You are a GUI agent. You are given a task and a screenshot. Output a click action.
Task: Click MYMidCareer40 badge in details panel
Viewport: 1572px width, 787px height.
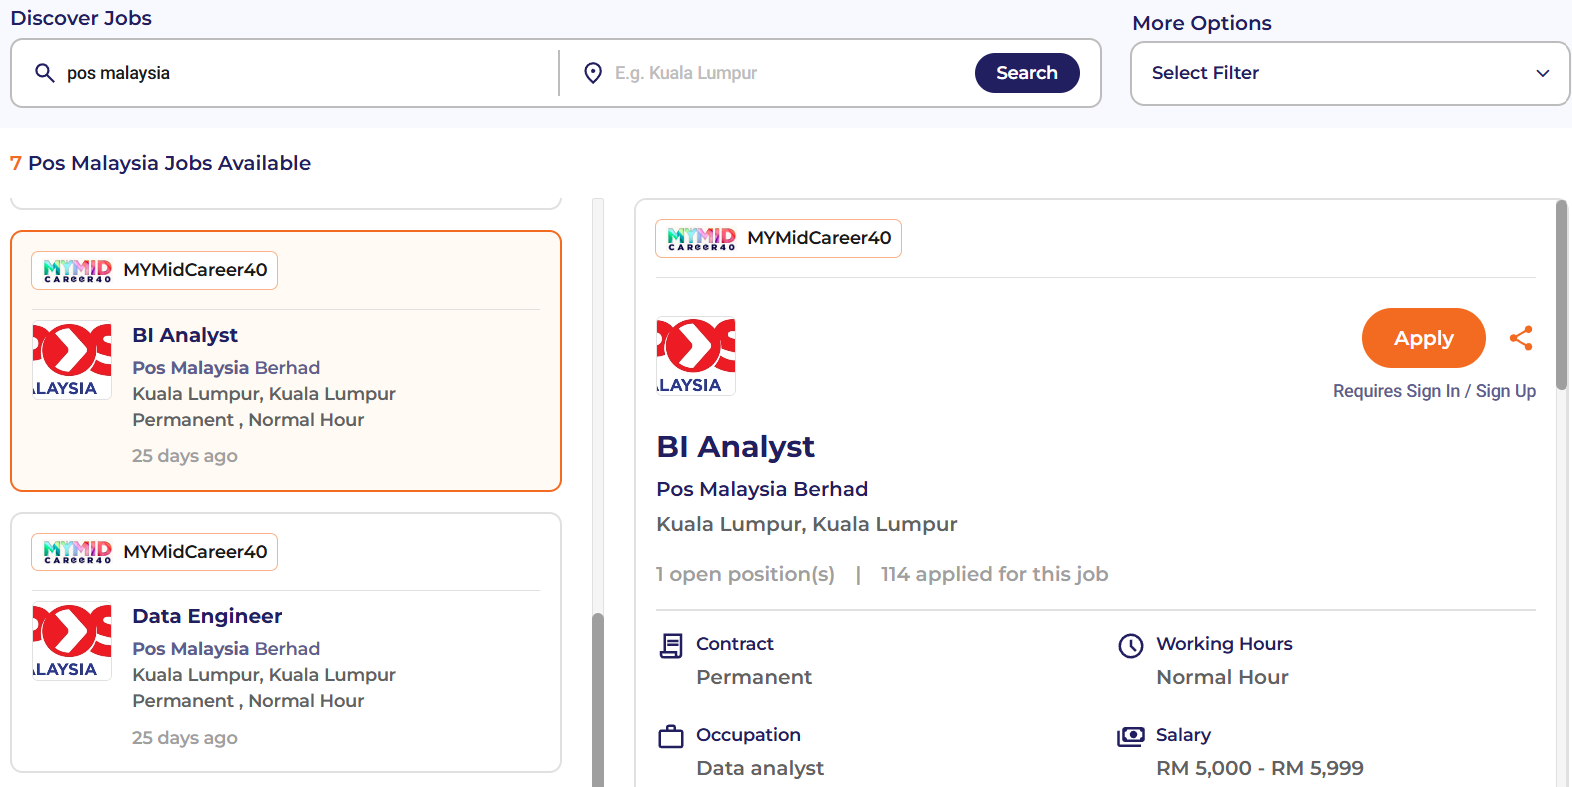(778, 238)
